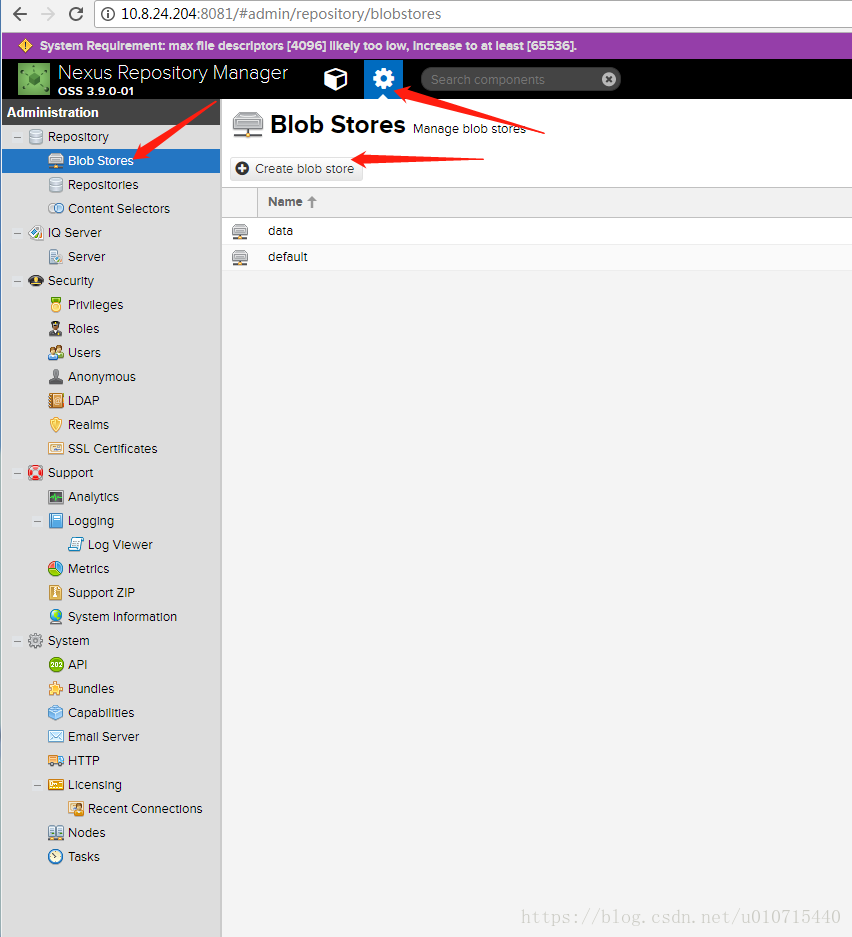This screenshot has width=852, height=937.
Task: Click the Realms shield icon
Action: click(x=56, y=425)
